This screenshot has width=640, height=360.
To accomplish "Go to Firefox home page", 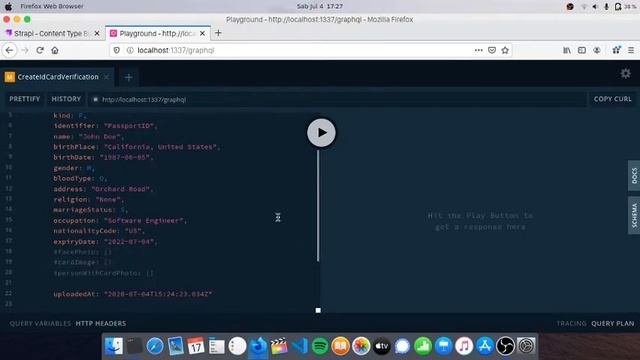I will point(55,50).
